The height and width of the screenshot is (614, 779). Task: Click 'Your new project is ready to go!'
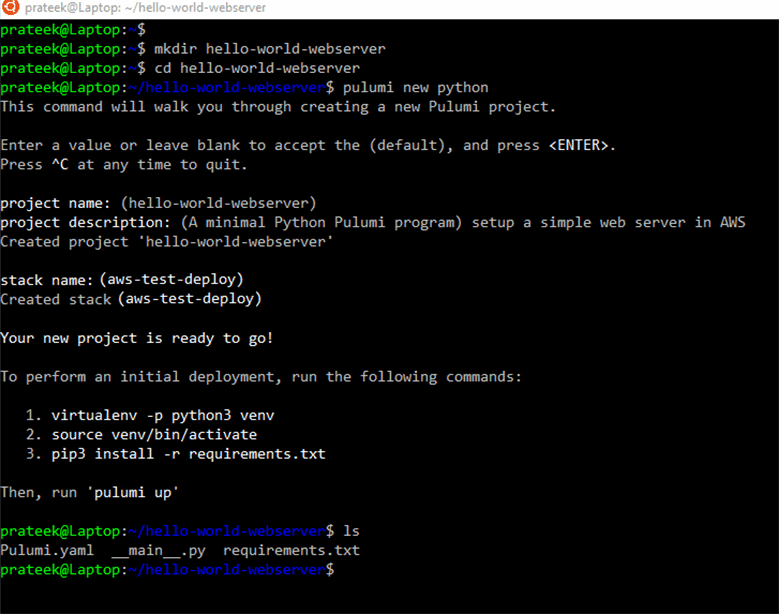[137, 338]
